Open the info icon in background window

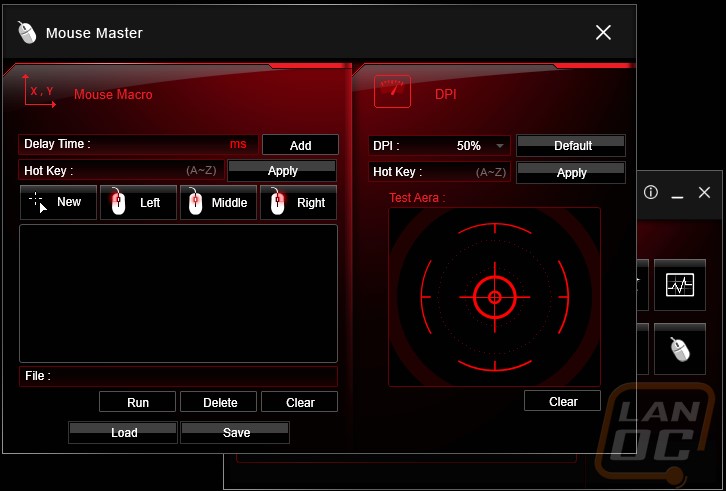651,192
